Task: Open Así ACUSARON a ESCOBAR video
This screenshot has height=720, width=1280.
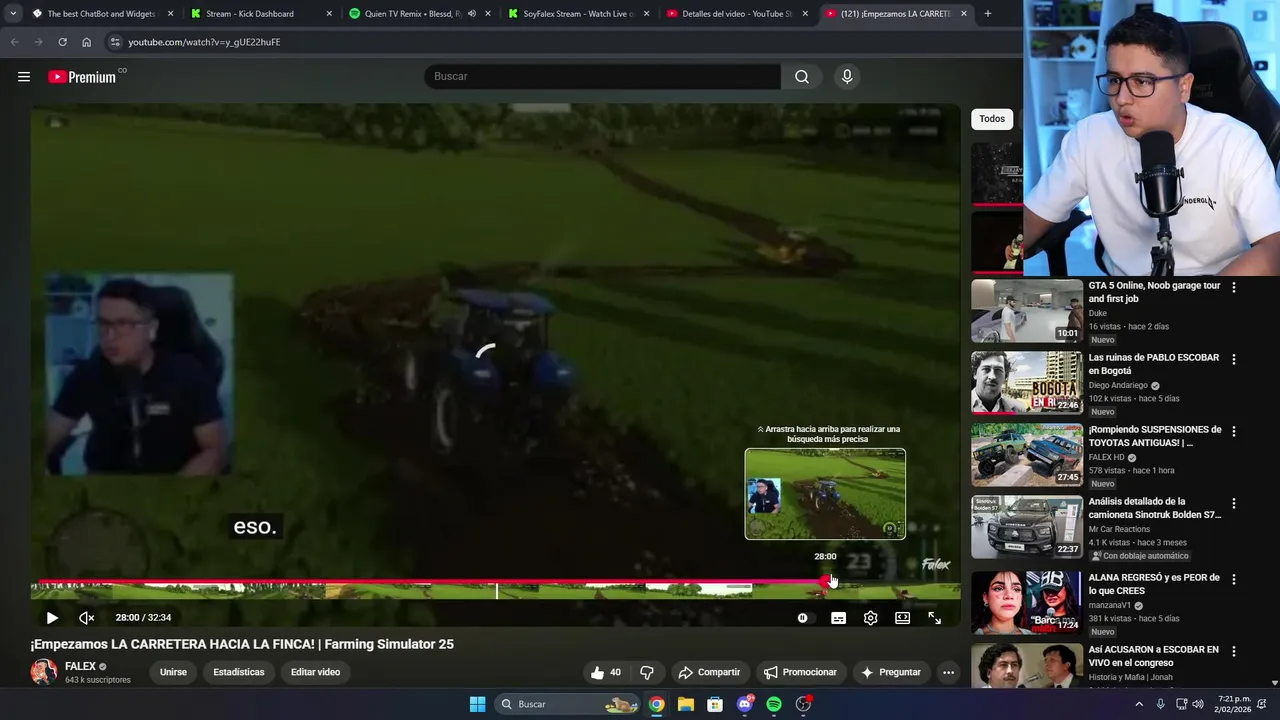Action: pos(1154,656)
